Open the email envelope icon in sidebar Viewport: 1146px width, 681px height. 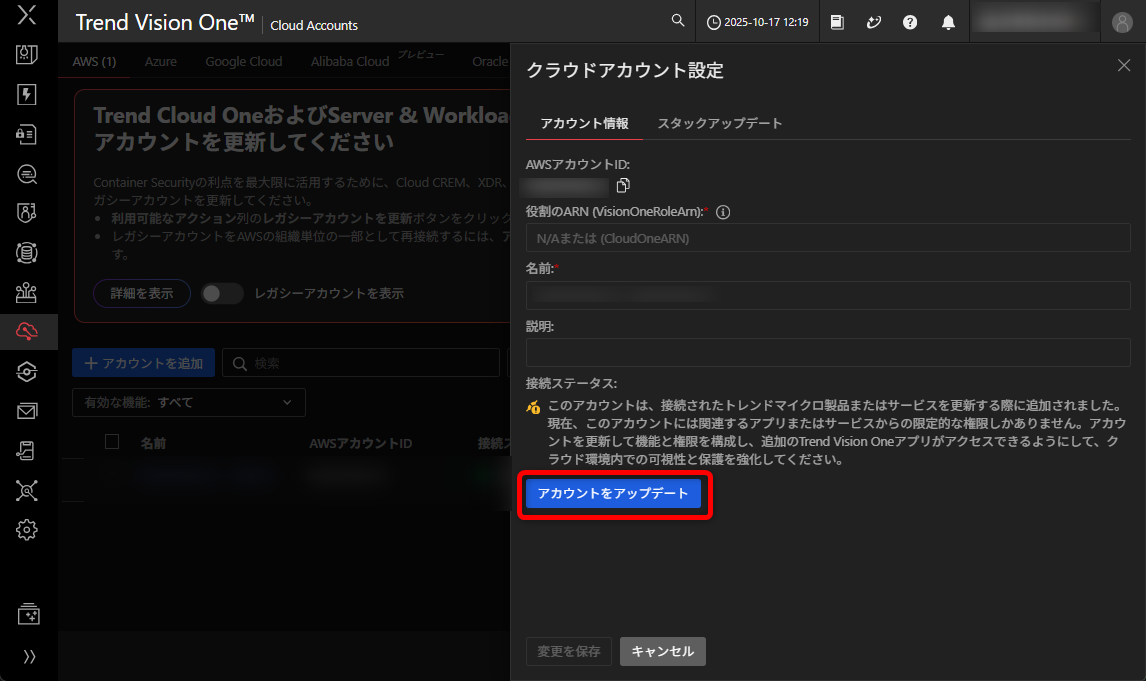coord(28,411)
